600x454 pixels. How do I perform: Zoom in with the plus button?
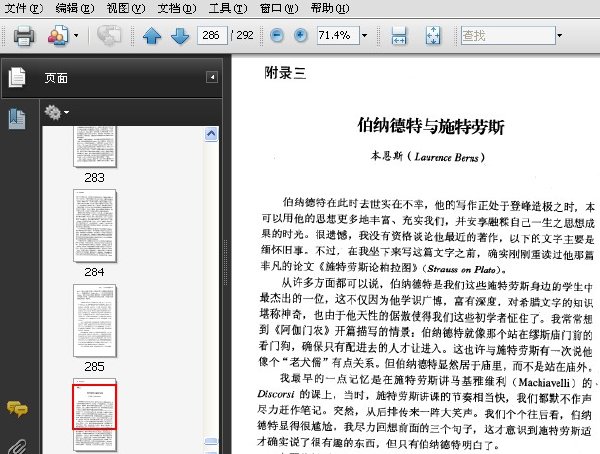click(301, 36)
